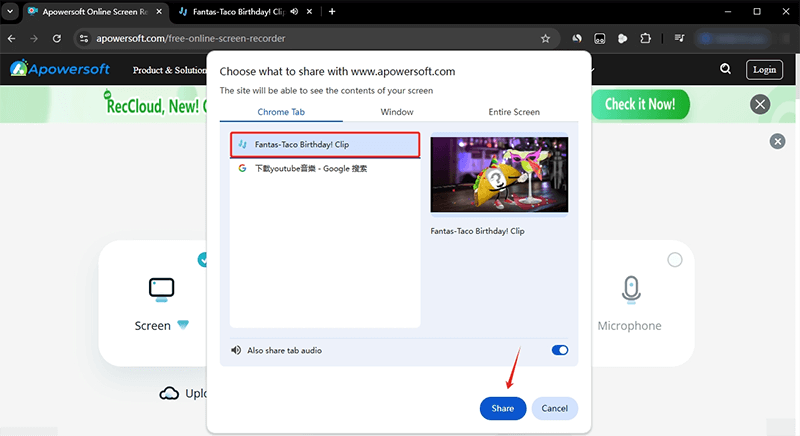
Task: Click the cloud upload icon
Action: (169, 393)
